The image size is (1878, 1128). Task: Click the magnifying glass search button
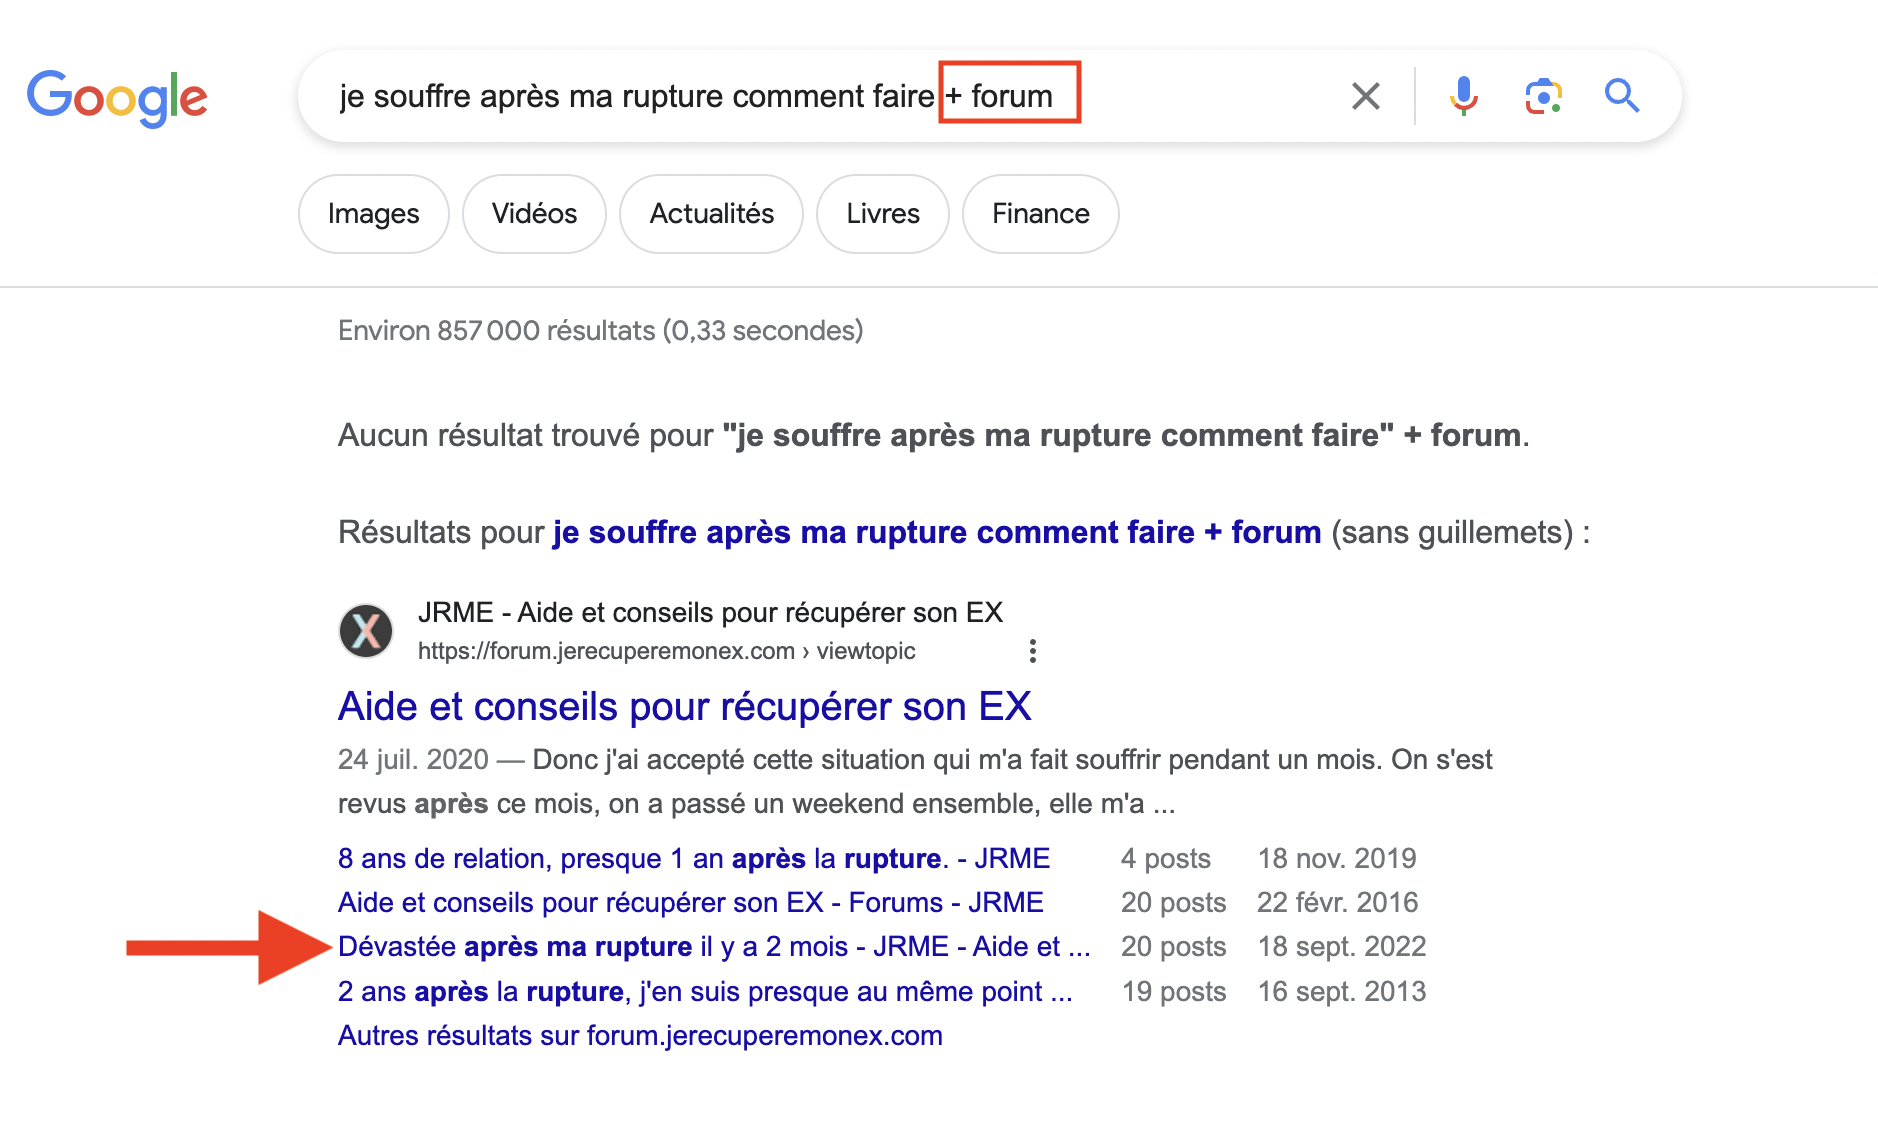(x=1621, y=97)
